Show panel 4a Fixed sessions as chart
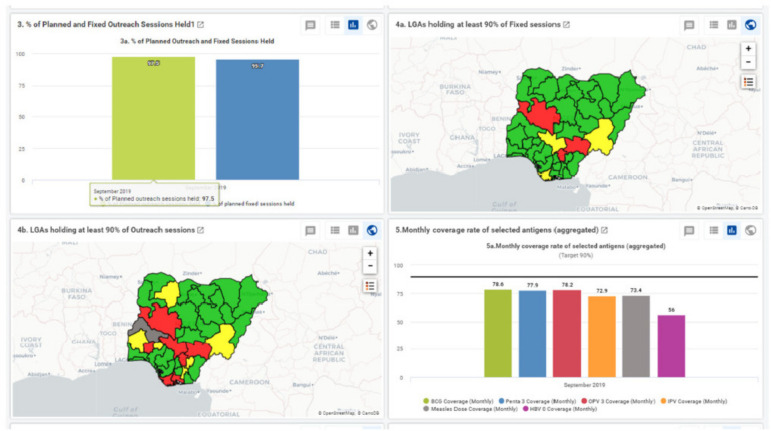The width and height of the screenshot is (771, 431). [x=732, y=25]
